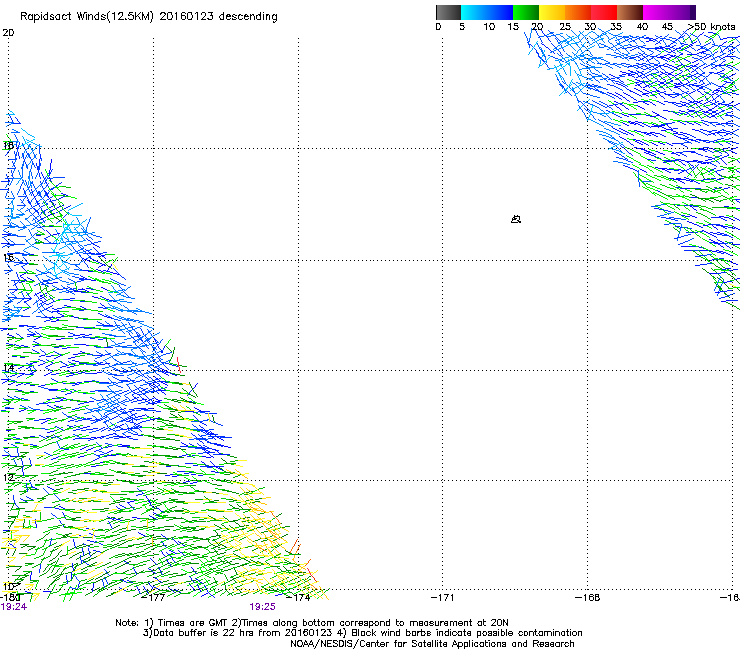Click the 14 latitude axis label
Image resolution: width=740 pixels, height=650 pixels.
tap(8, 367)
